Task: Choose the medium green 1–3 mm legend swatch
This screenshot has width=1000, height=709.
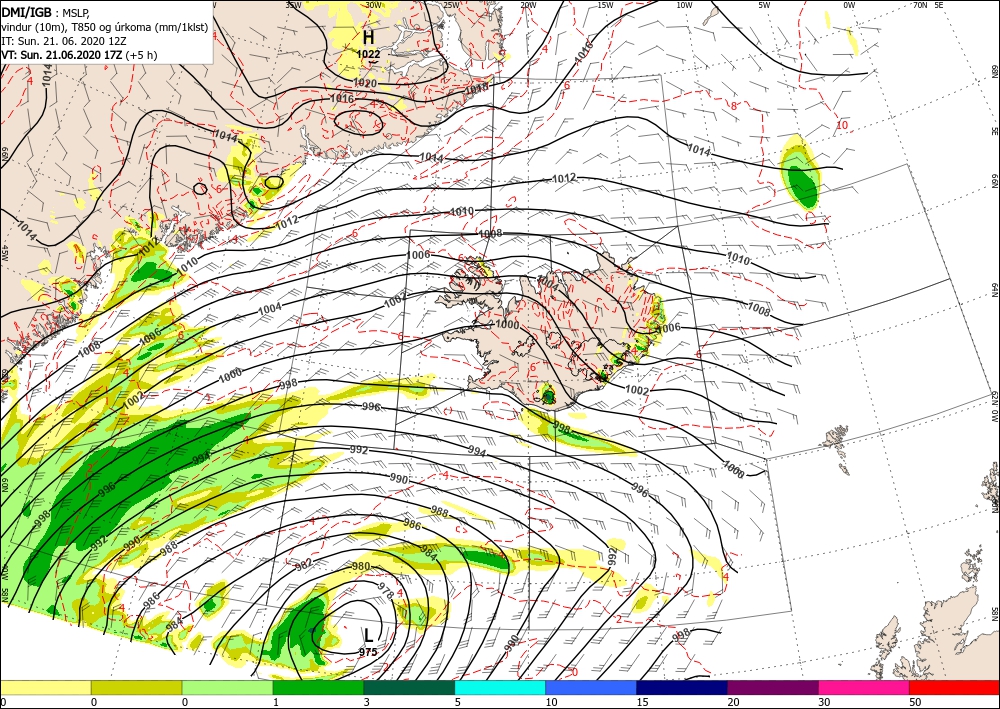Action: pyautogui.click(x=318, y=687)
